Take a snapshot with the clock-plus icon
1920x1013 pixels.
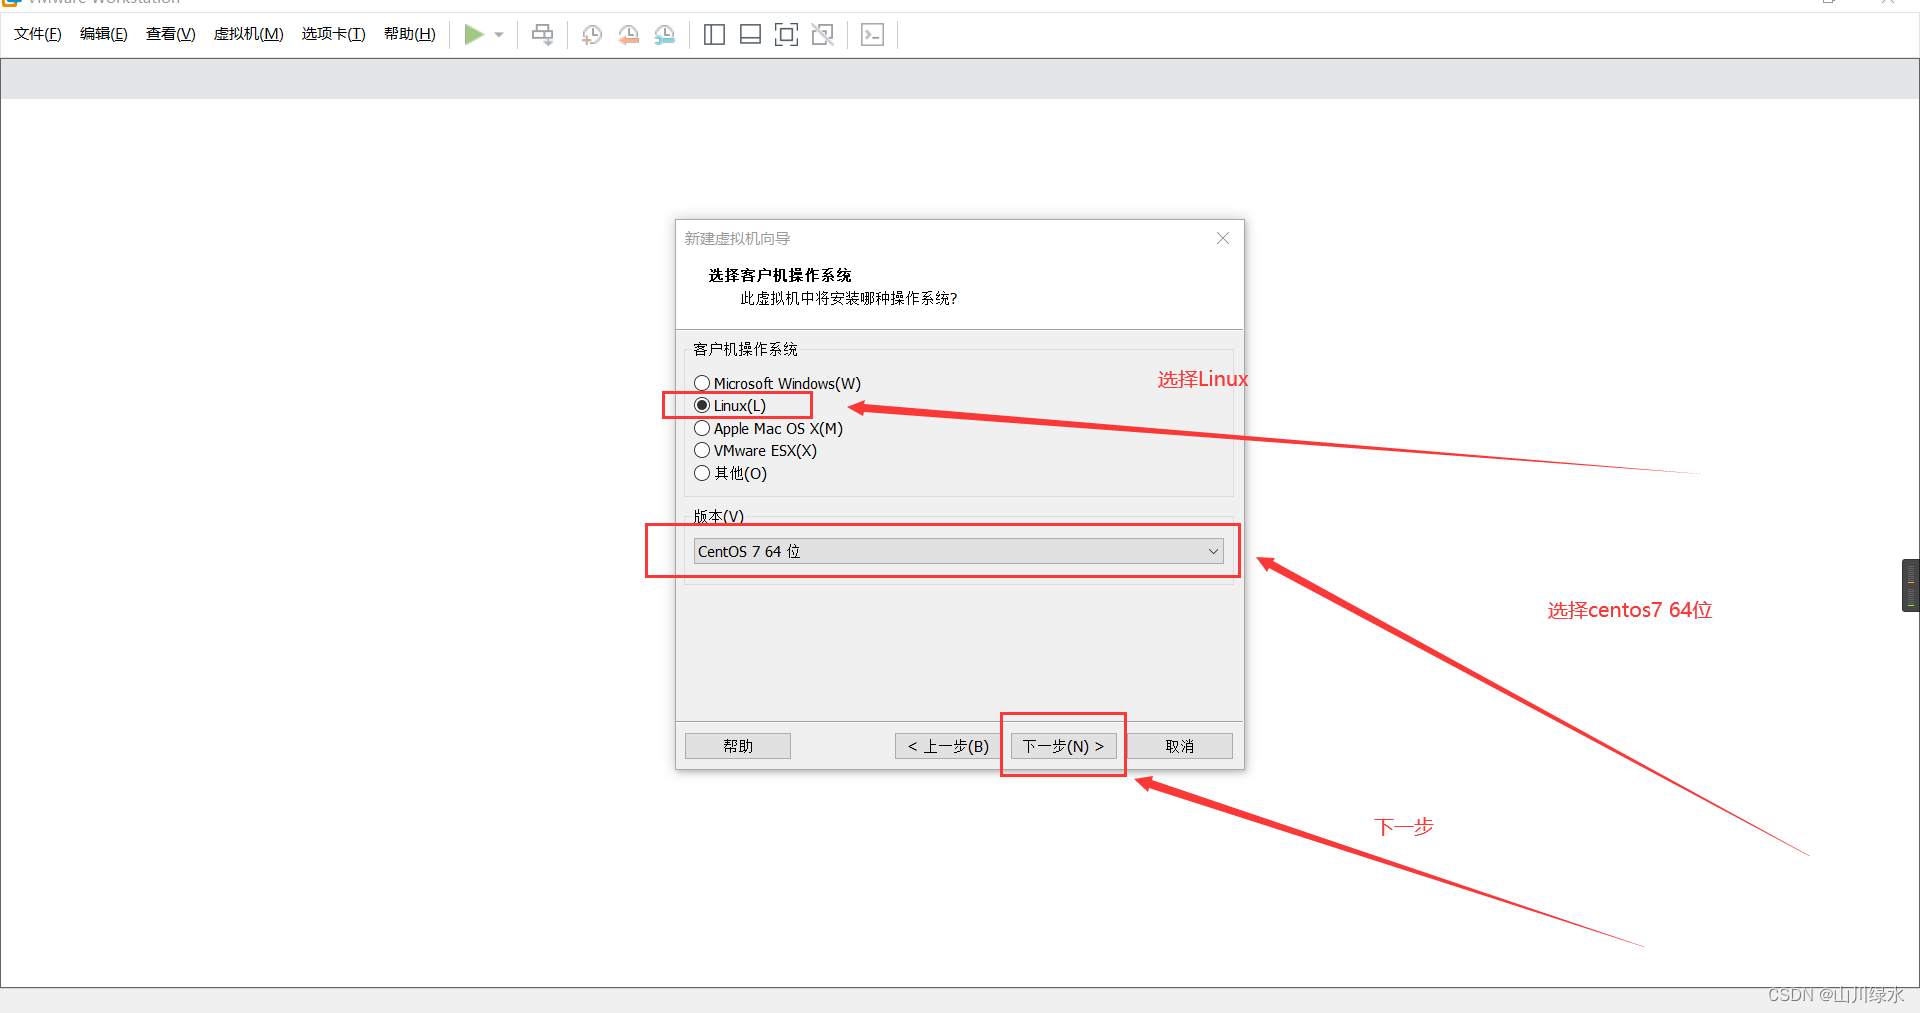tap(592, 35)
